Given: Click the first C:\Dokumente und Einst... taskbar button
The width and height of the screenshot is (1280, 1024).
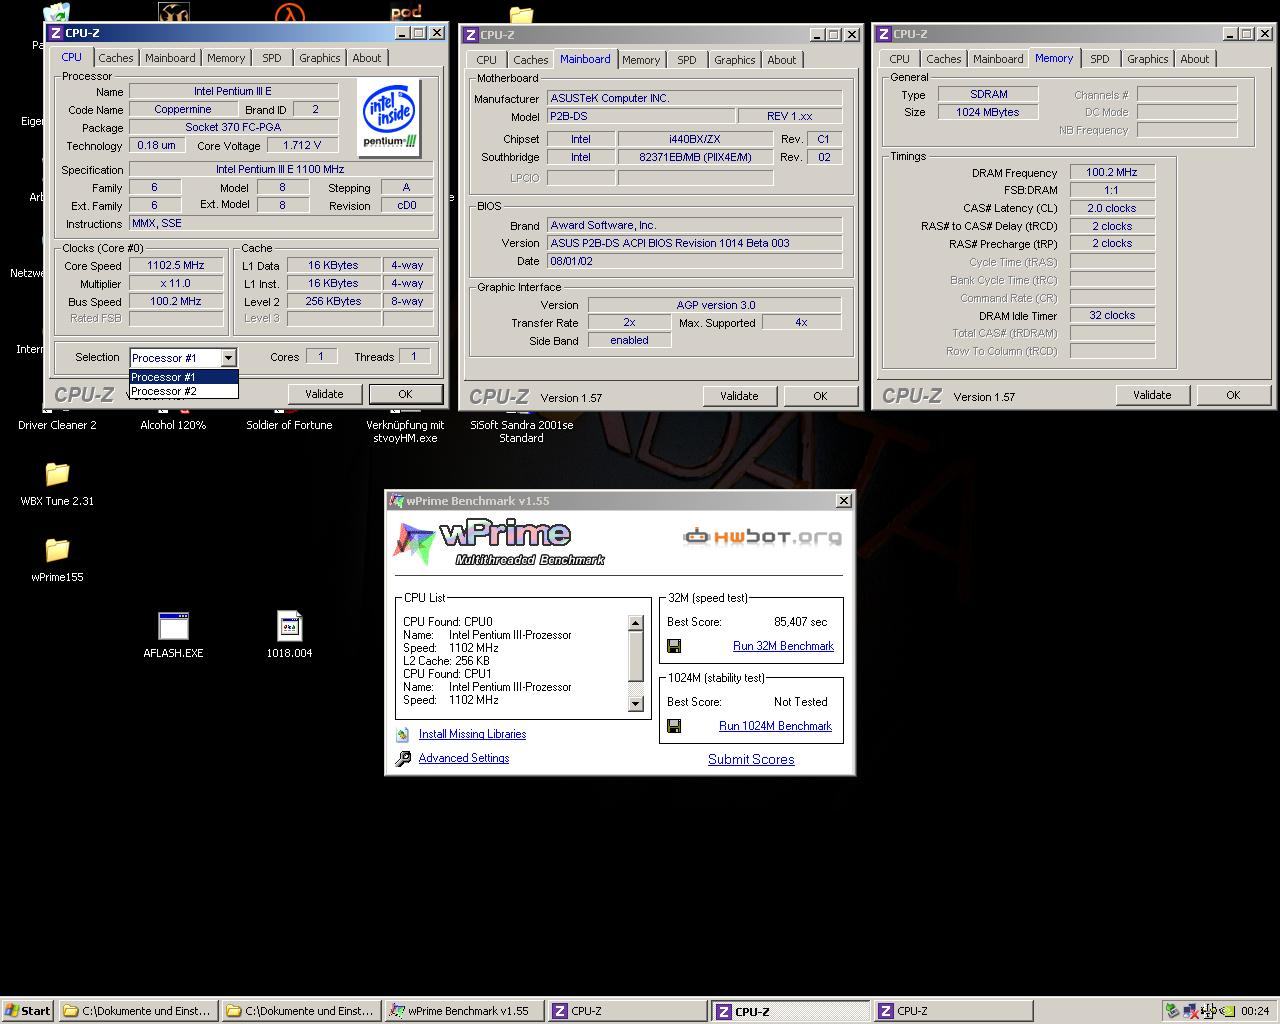Looking at the screenshot, I should [x=138, y=1011].
